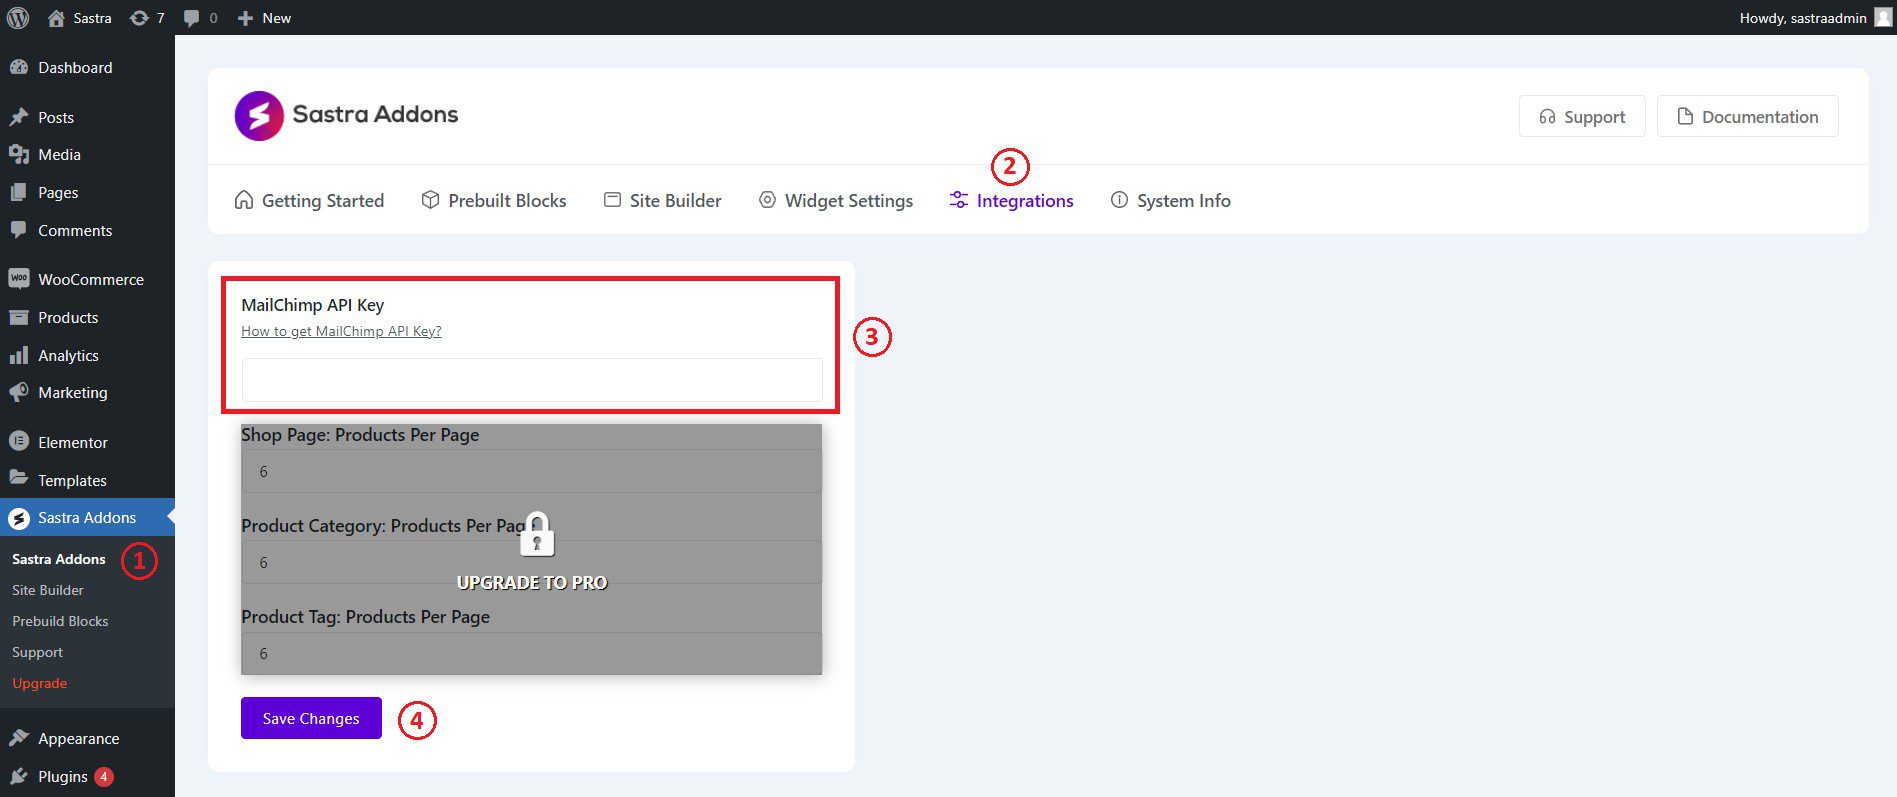Image resolution: width=1897 pixels, height=797 pixels.
Task: Click the UPGRADE TO PRO text
Action: [532, 583]
